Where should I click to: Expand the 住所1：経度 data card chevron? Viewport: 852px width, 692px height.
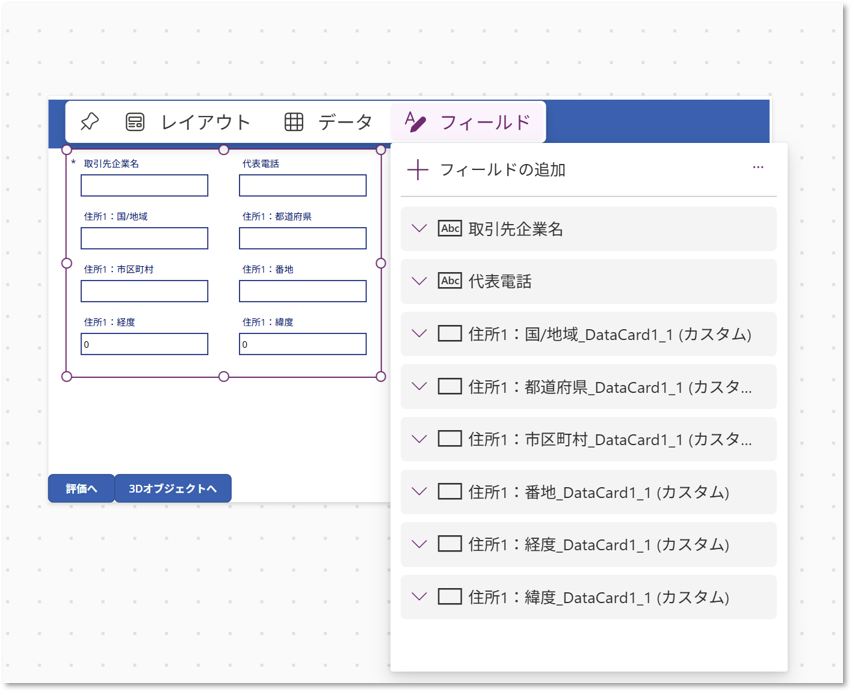coord(419,544)
